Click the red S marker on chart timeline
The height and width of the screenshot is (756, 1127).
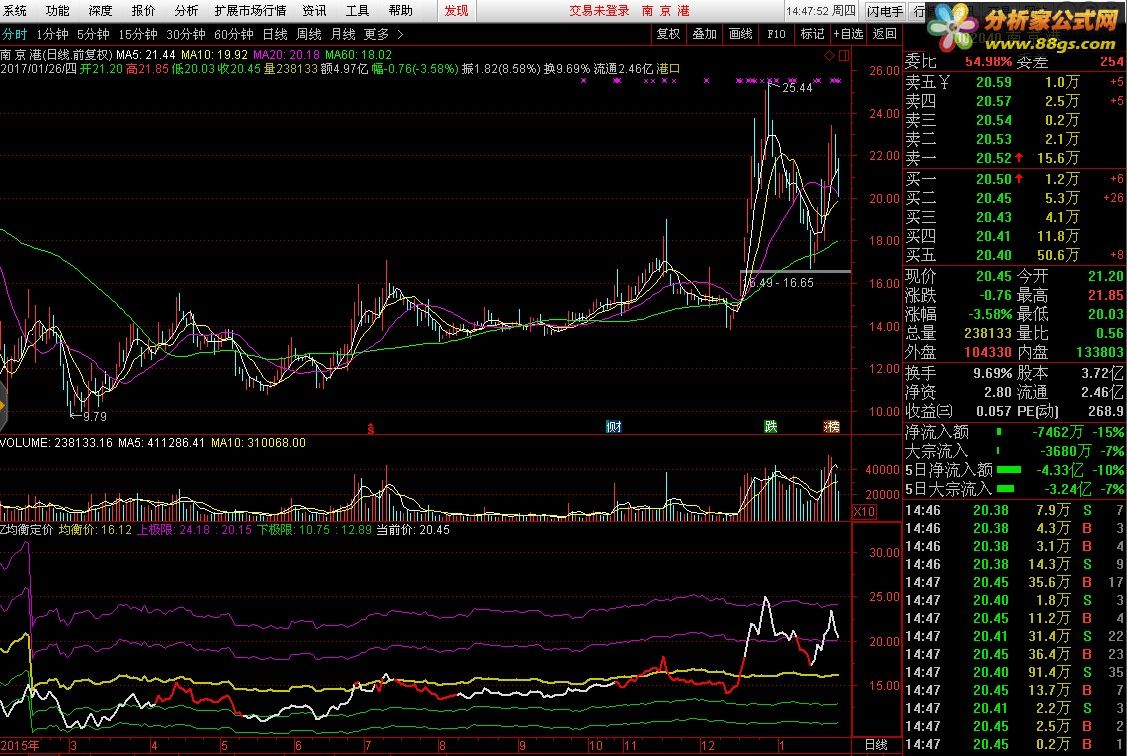(x=371, y=428)
